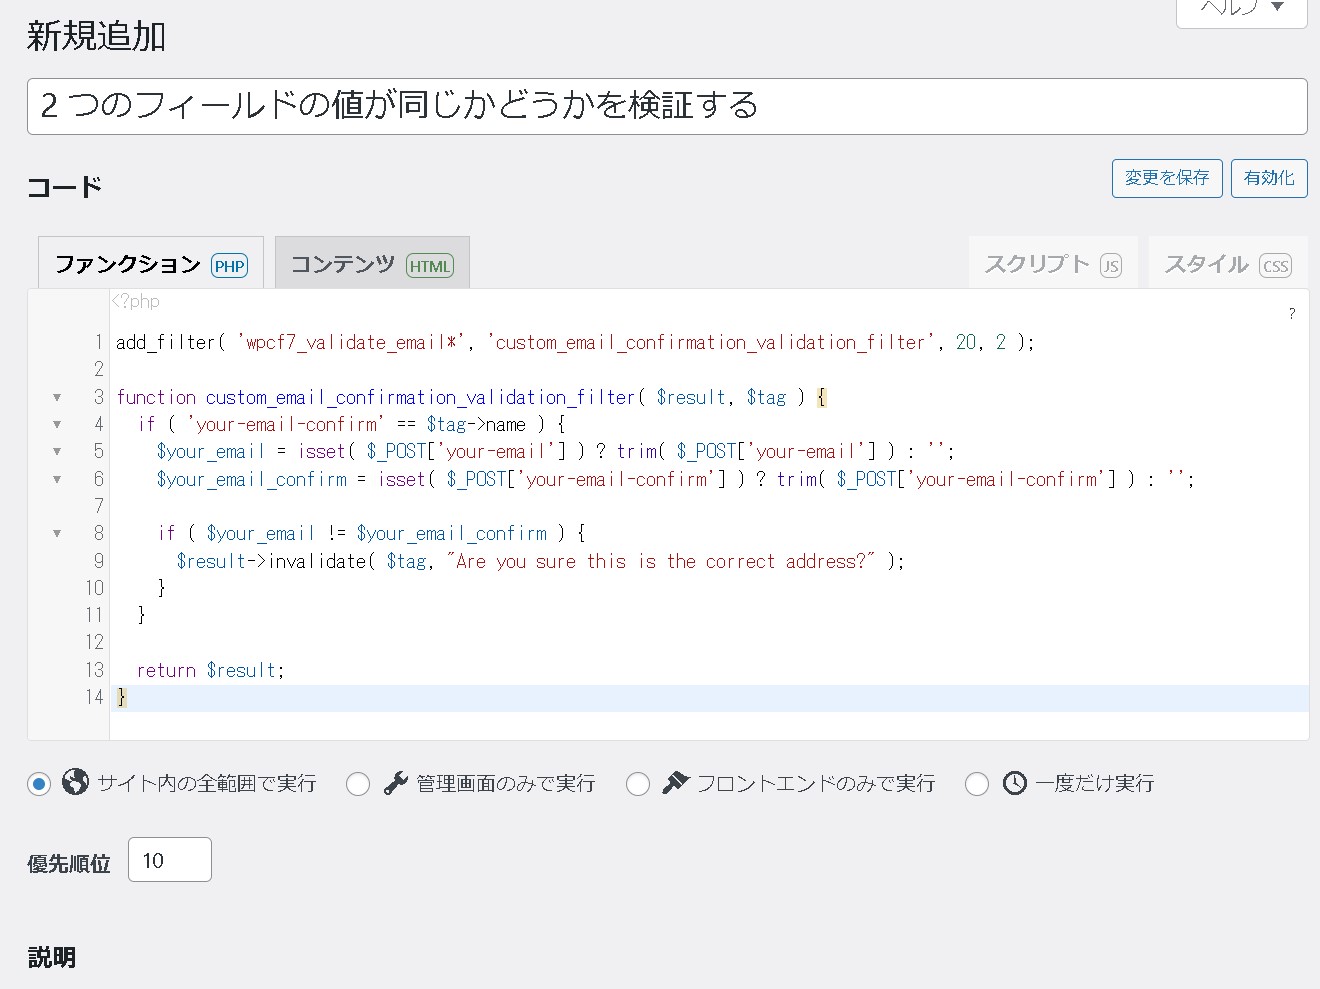The height and width of the screenshot is (989, 1320).
Task: Collapse the if block at line 8
Action: click(x=57, y=532)
